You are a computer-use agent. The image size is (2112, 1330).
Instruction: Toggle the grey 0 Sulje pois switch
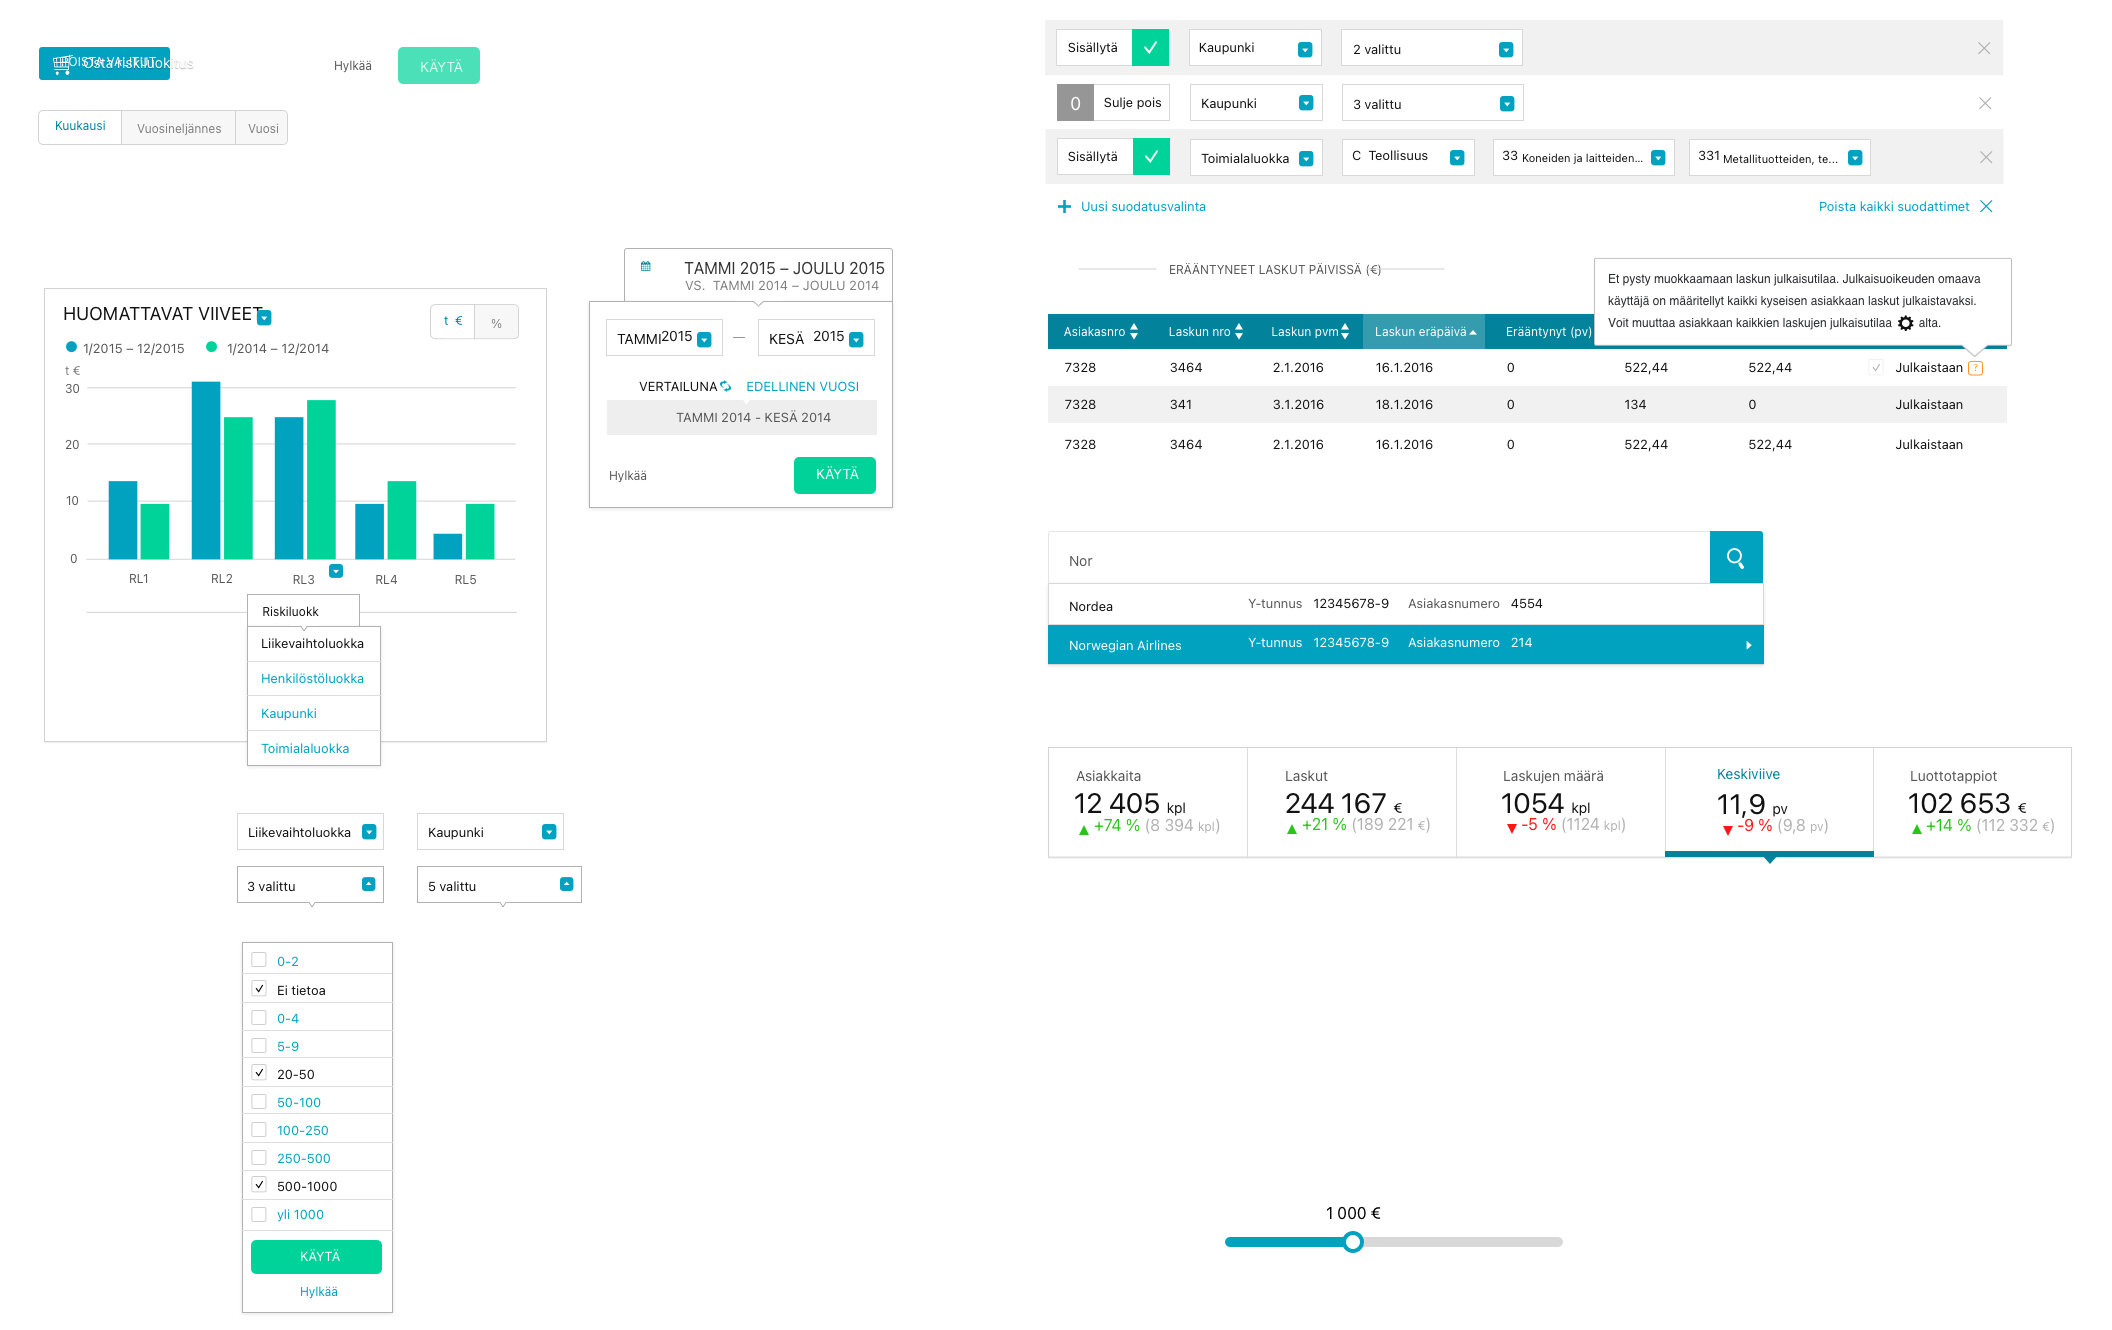(x=1075, y=103)
